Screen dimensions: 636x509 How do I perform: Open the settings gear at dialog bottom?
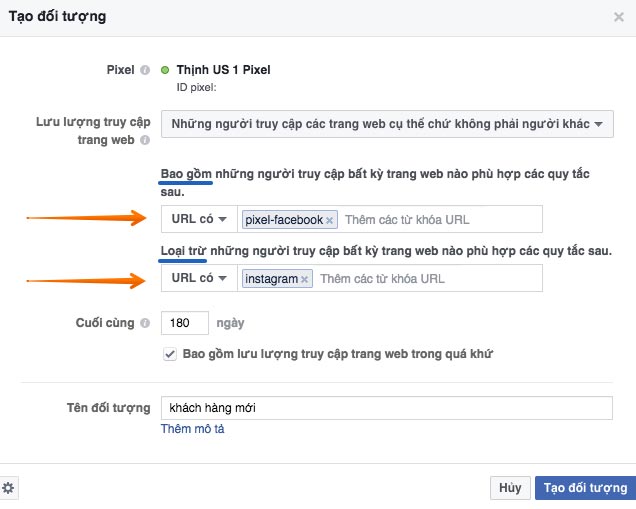[x=8, y=488]
